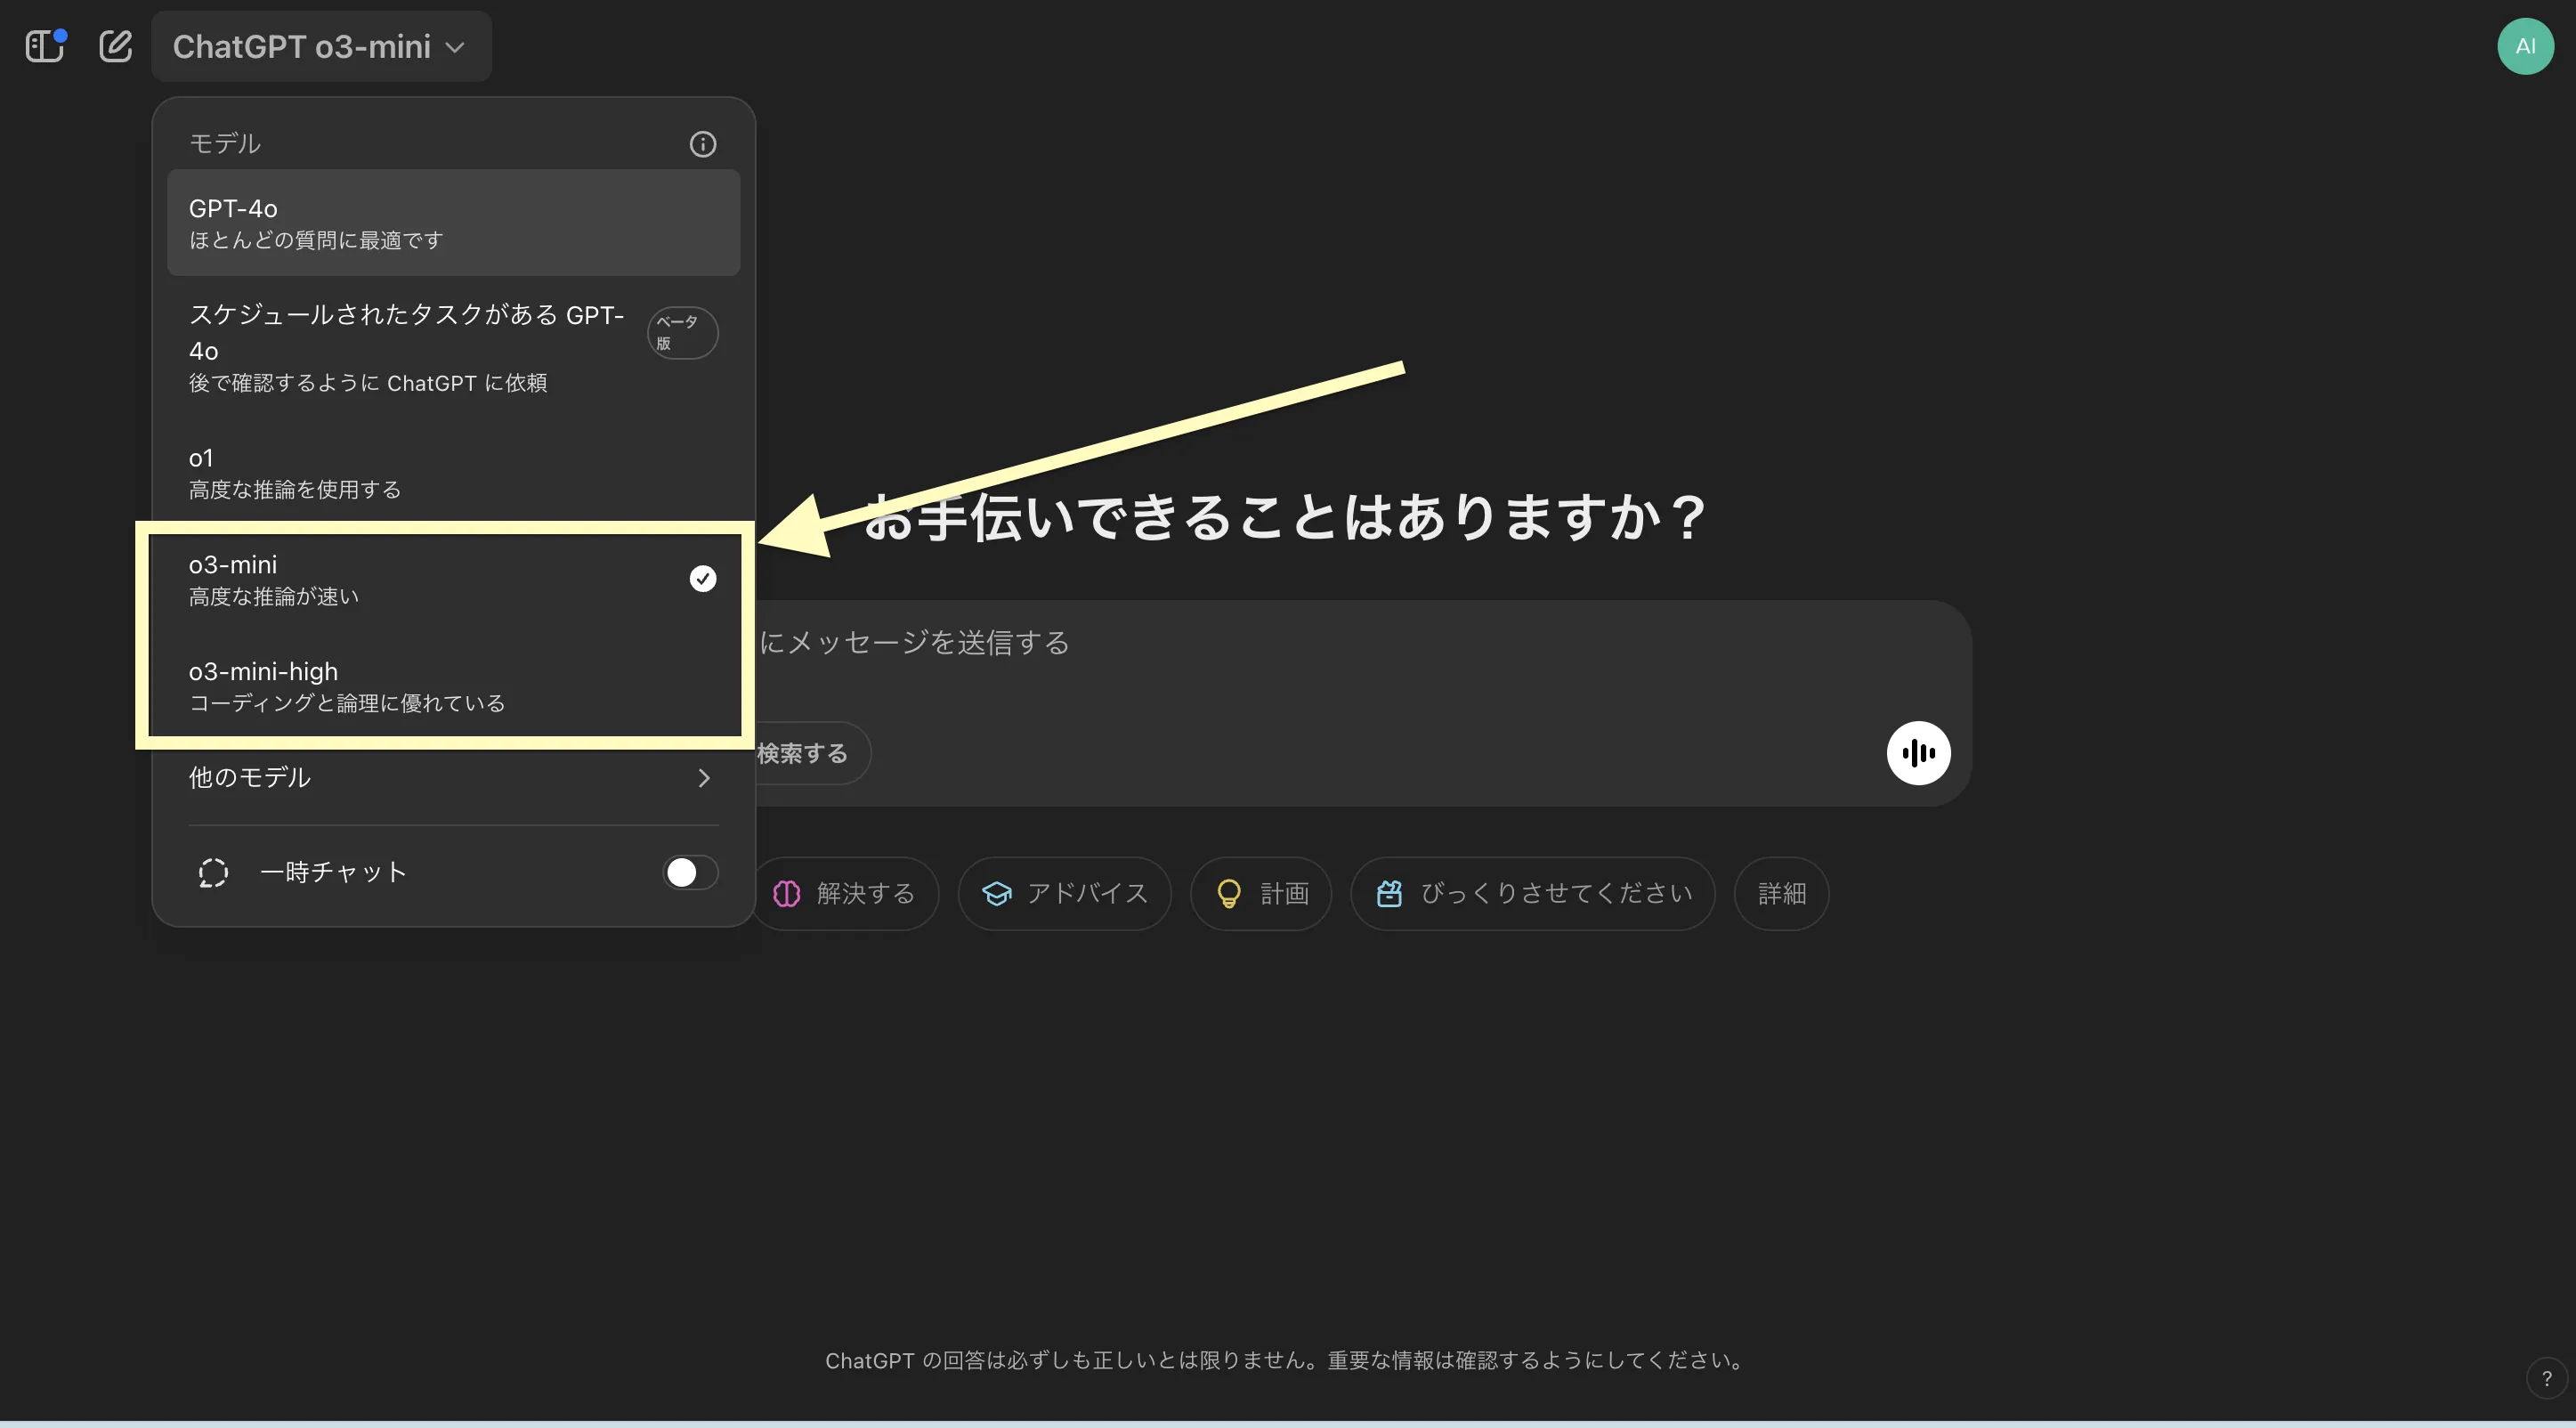
Task: Start a new chat with pencil icon
Action: pyautogui.click(x=116, y=46)
